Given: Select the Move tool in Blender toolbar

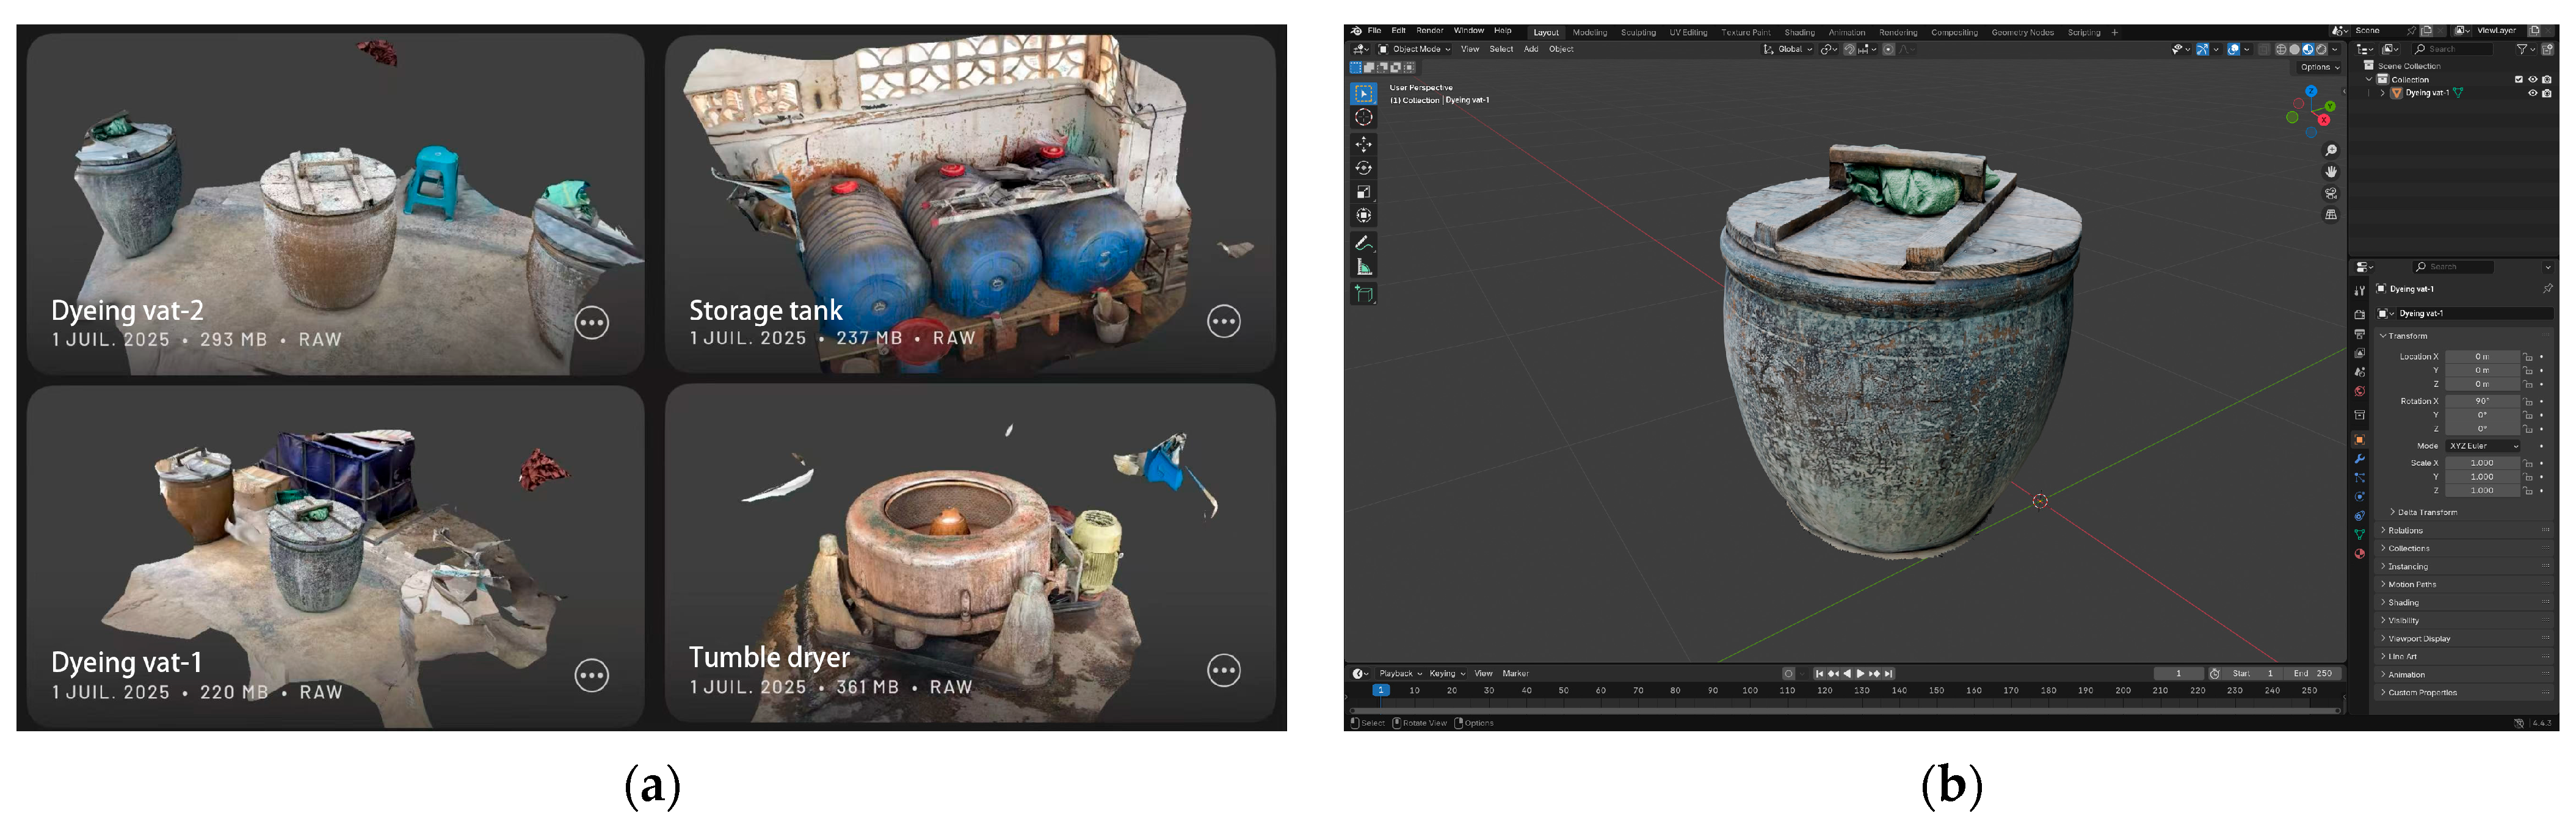Looking at the screenshot, I should click(1363, 145).
